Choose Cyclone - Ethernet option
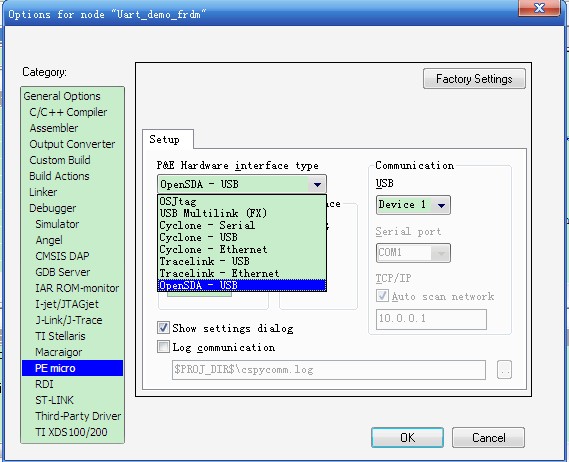569x462 pixels. [242, 249]
